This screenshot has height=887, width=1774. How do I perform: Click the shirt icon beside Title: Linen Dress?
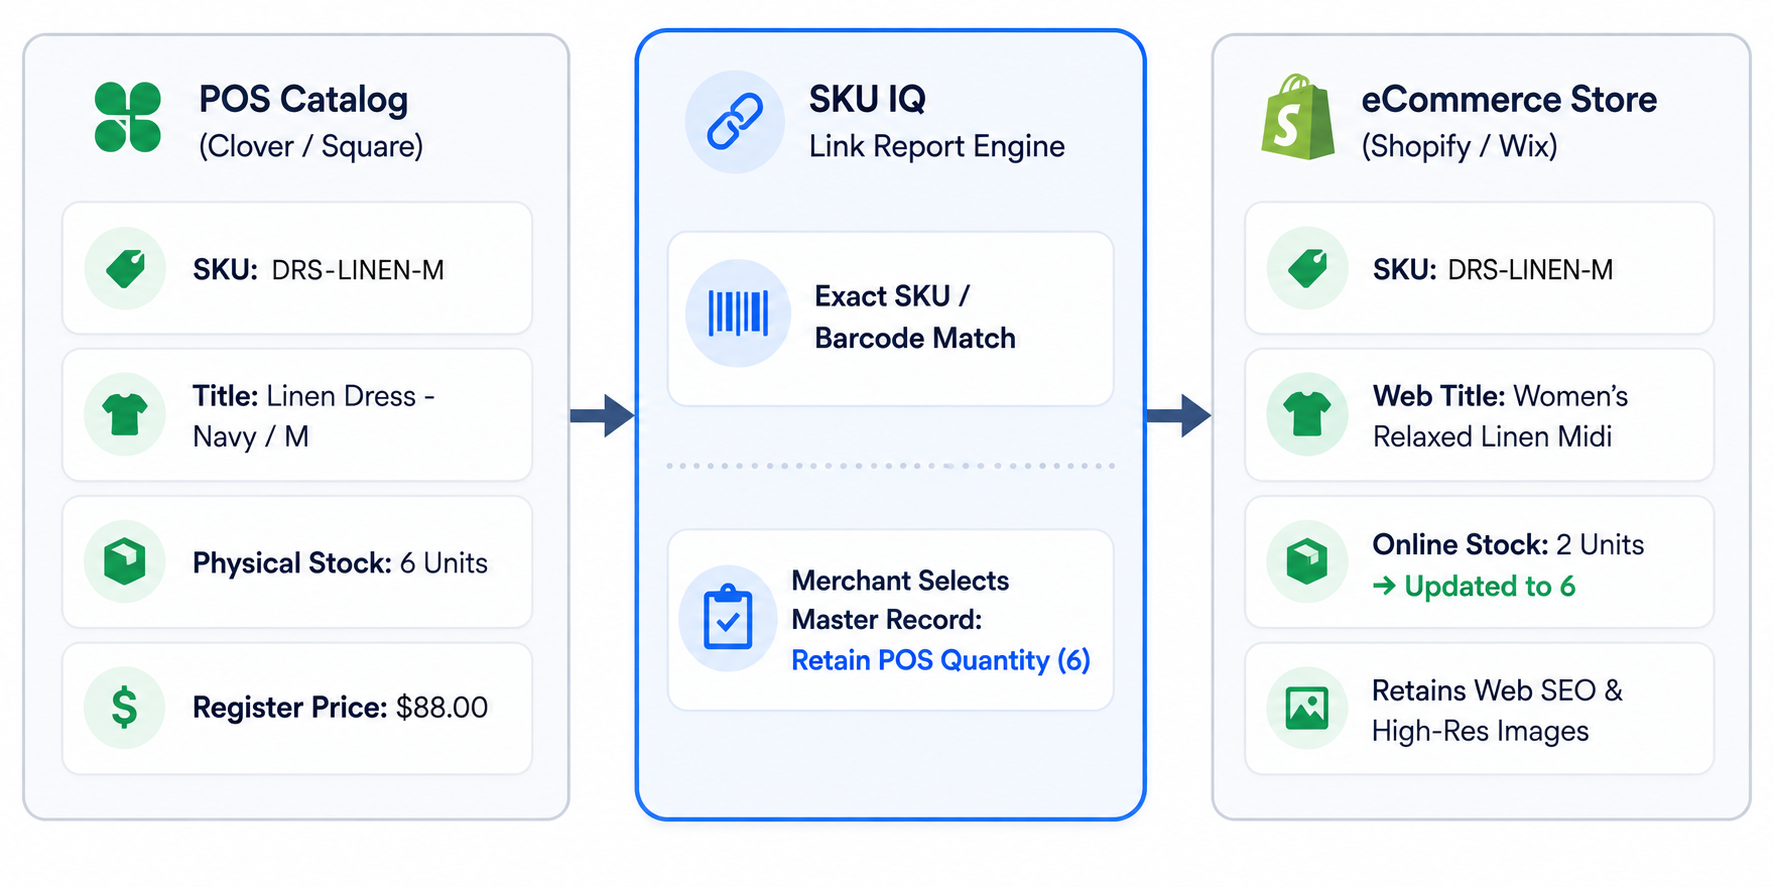point(125,414)
